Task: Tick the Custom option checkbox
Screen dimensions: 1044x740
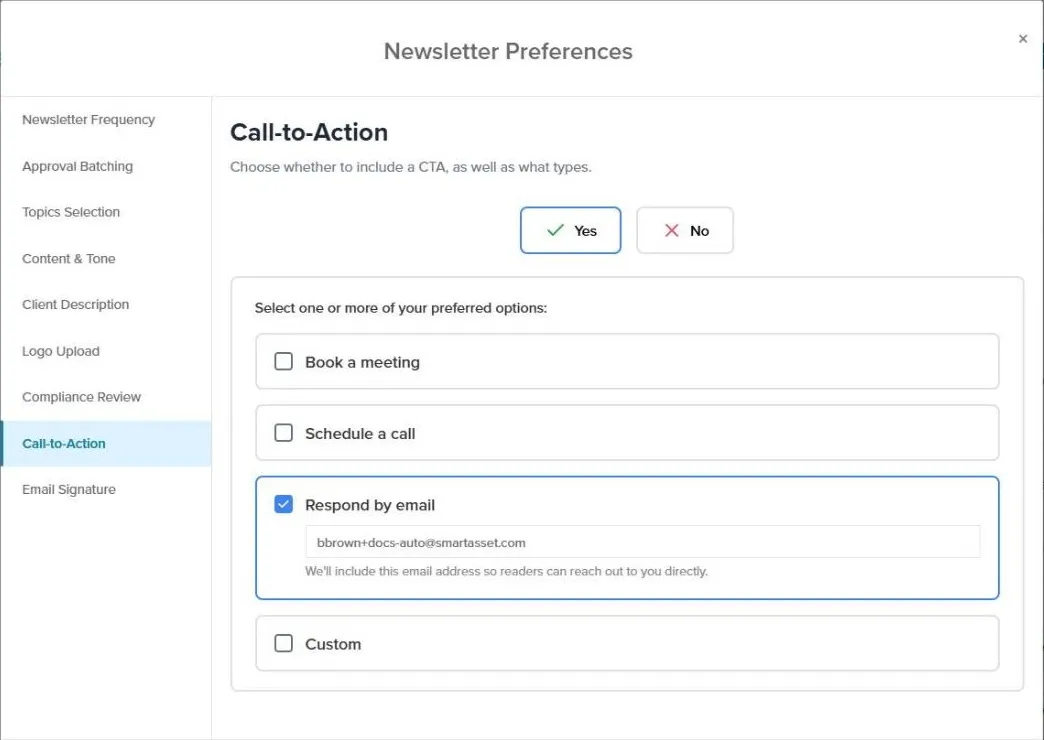Action: tap(284, 643)
